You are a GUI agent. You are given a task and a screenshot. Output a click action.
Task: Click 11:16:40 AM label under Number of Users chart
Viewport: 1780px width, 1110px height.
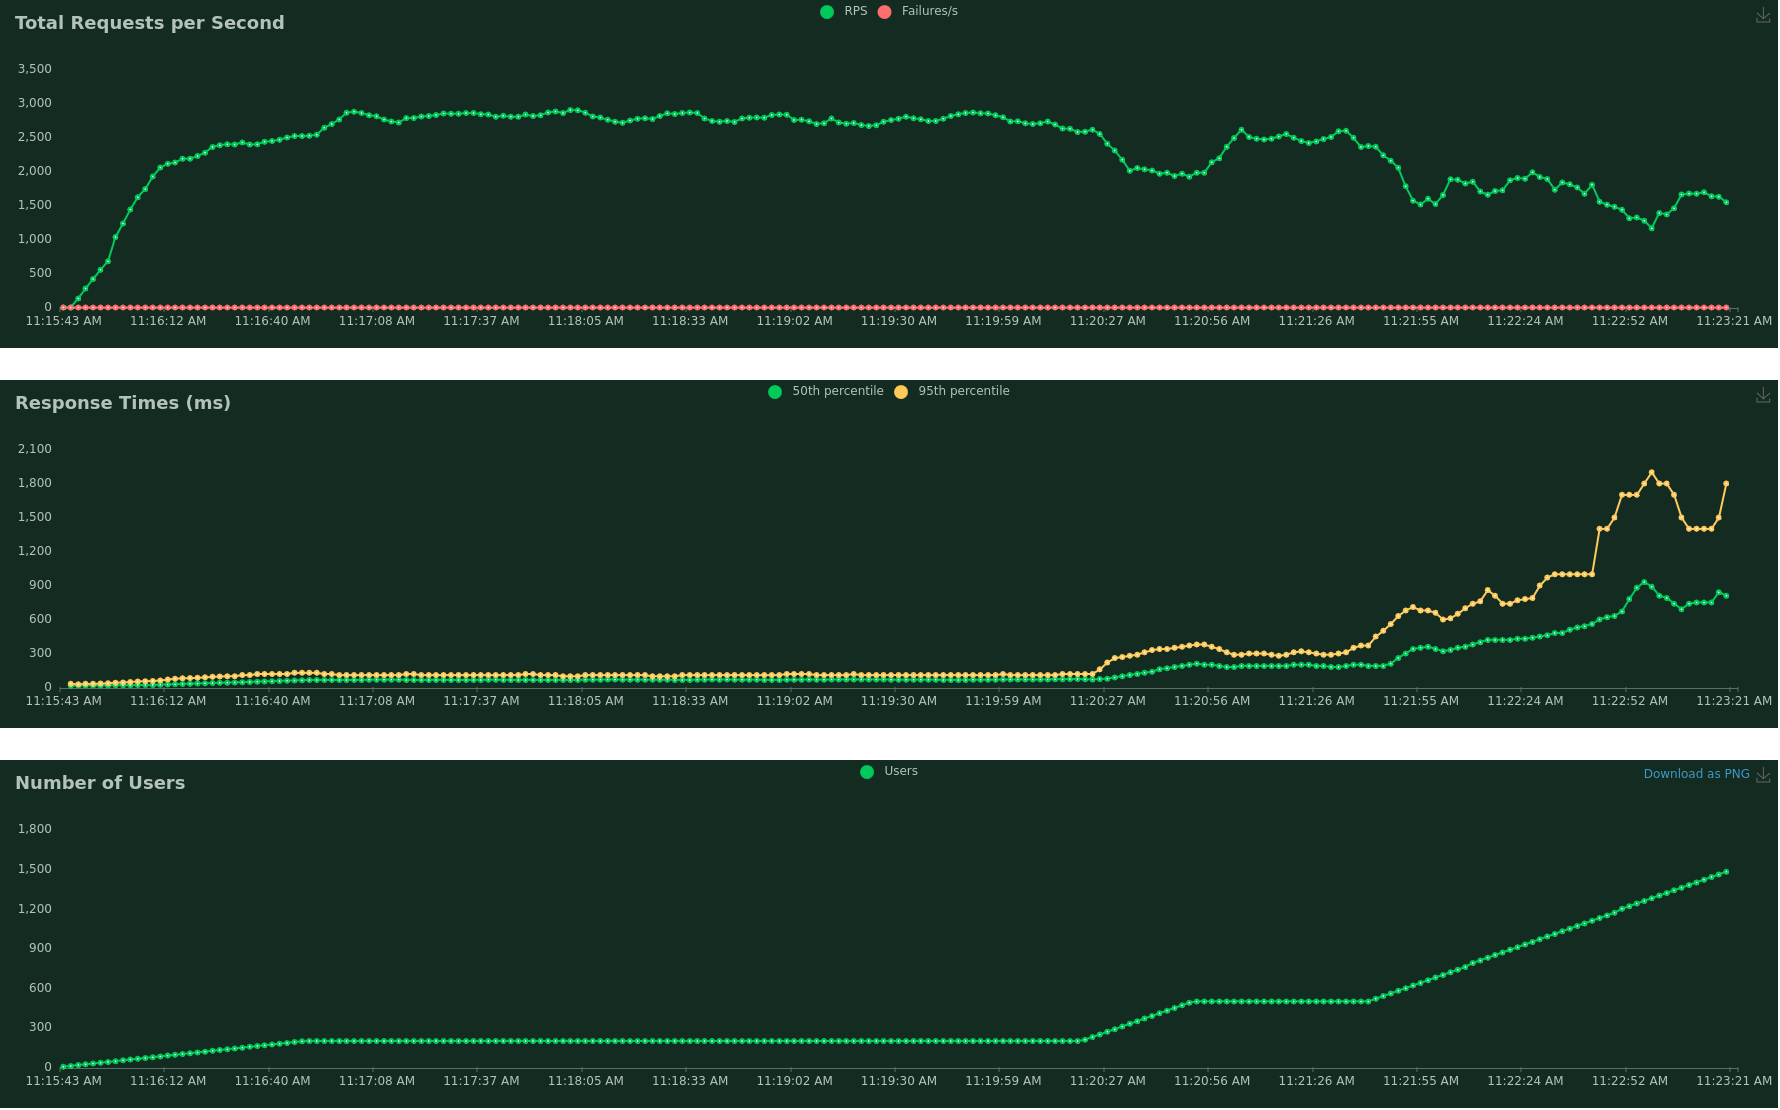coord(272,1081)
